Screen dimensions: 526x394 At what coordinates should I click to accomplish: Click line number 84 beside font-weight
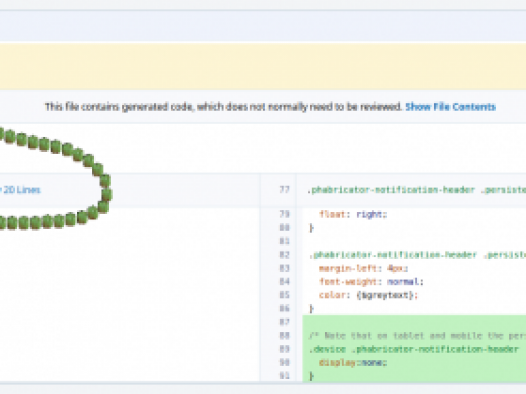pos(284,282)
